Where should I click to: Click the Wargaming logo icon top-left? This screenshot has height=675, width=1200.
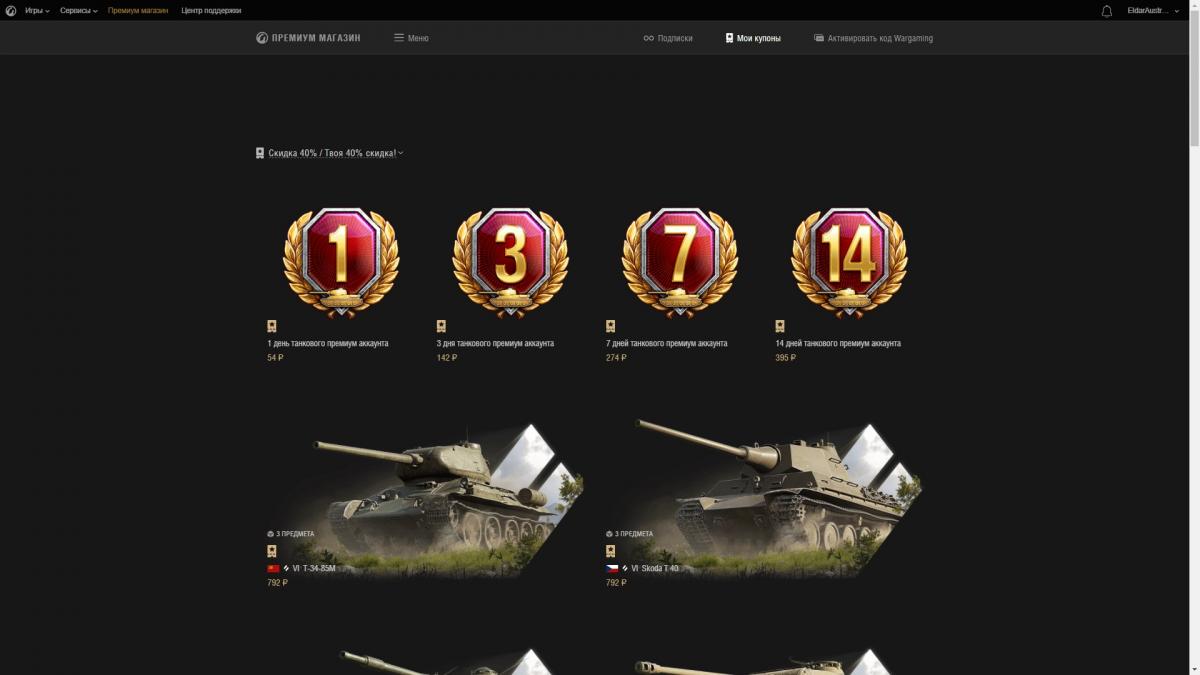(x=10, y=10)
